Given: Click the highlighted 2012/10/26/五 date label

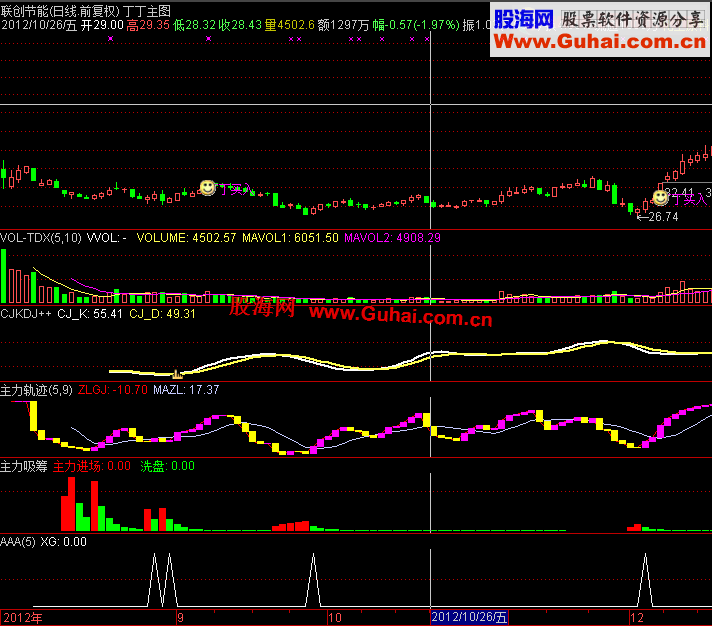Looking at the screenshot, I should (x=469, y=617).
